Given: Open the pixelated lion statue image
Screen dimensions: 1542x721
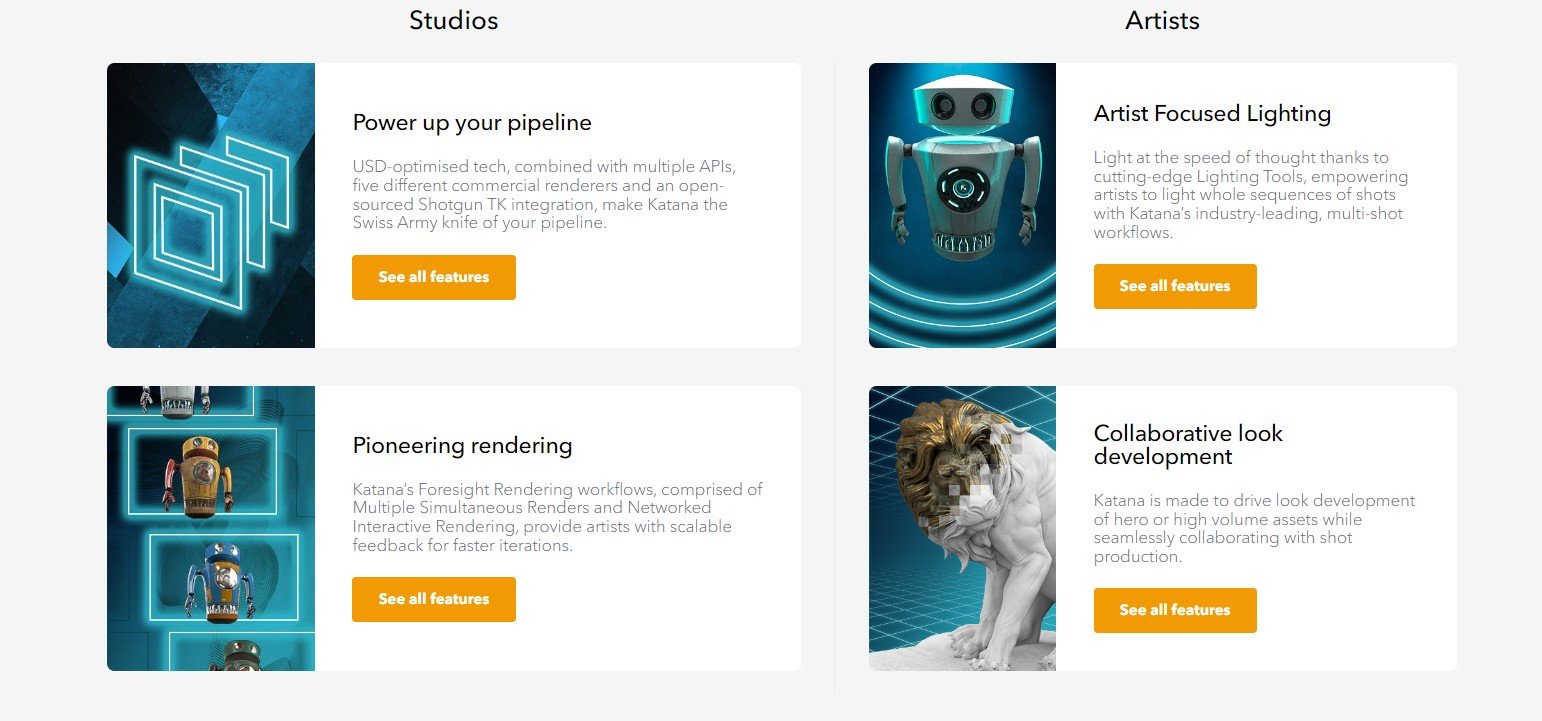Looking at the screenshot, I should pos(962,528).
